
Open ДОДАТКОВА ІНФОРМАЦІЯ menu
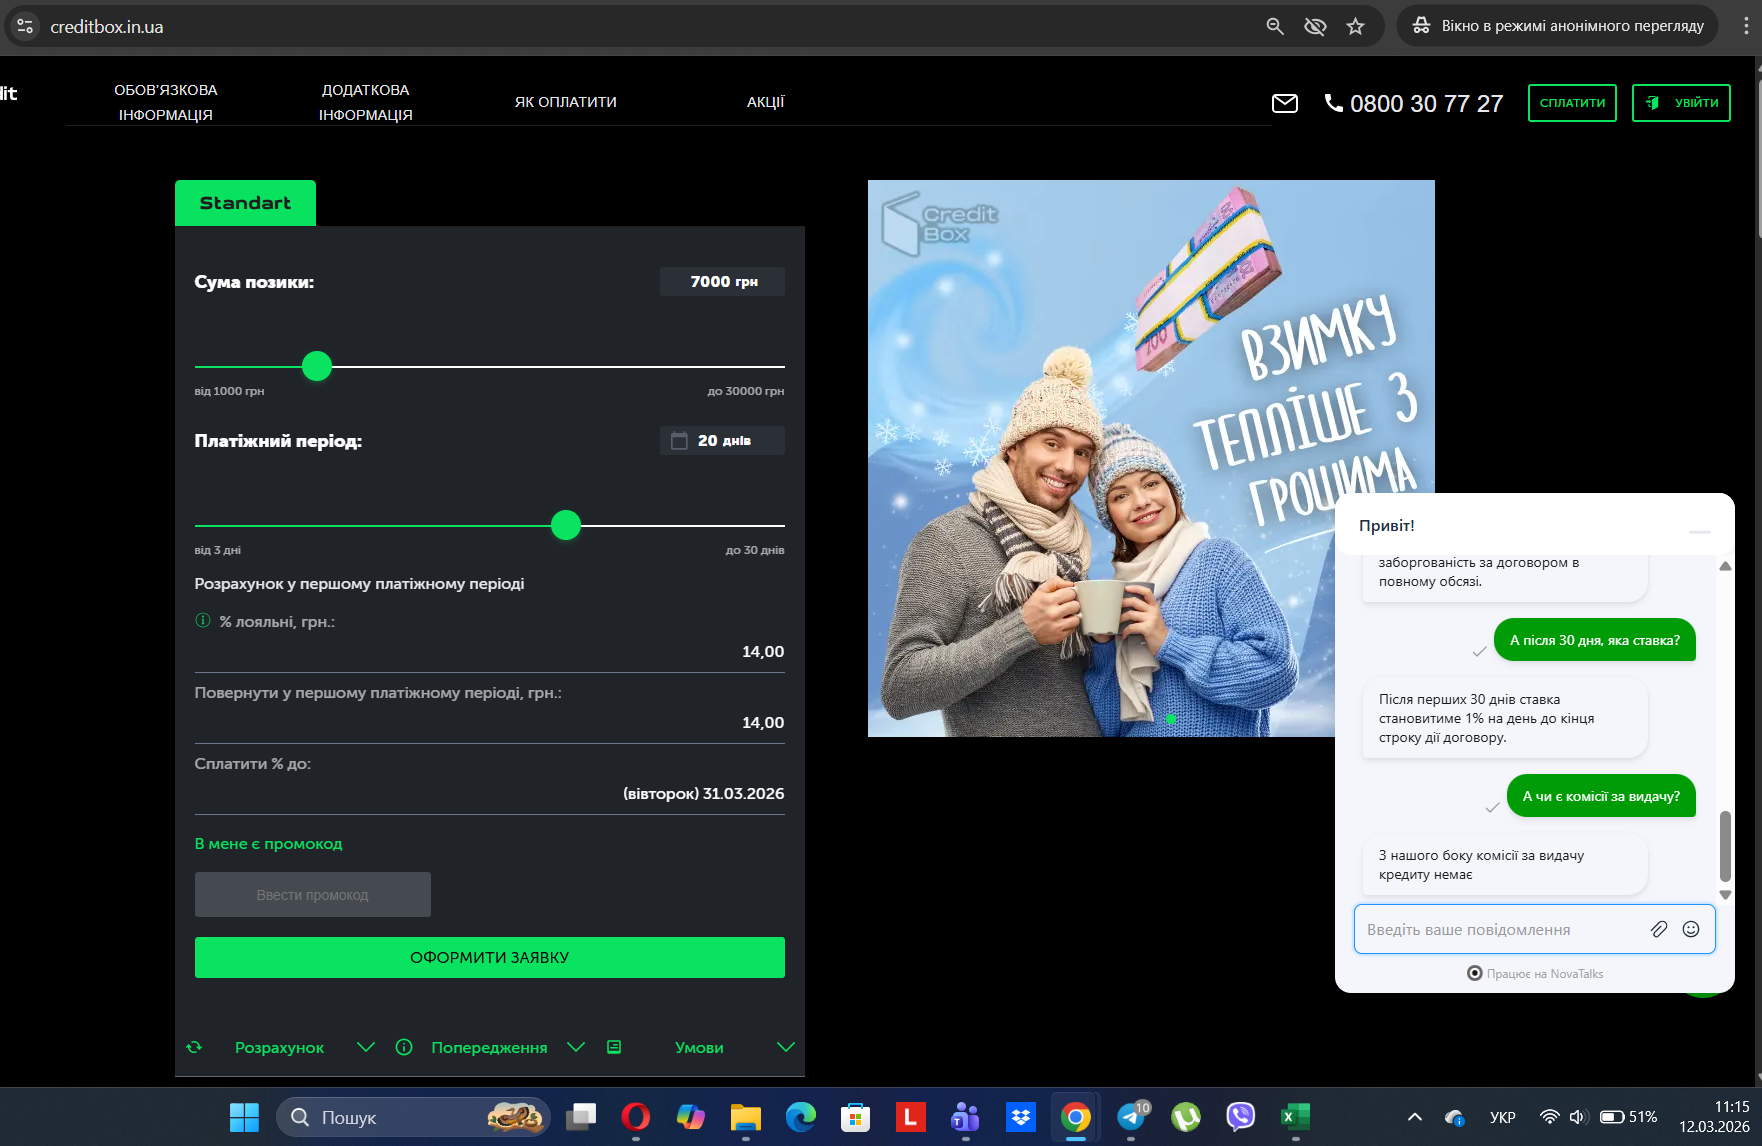point(366,102)
